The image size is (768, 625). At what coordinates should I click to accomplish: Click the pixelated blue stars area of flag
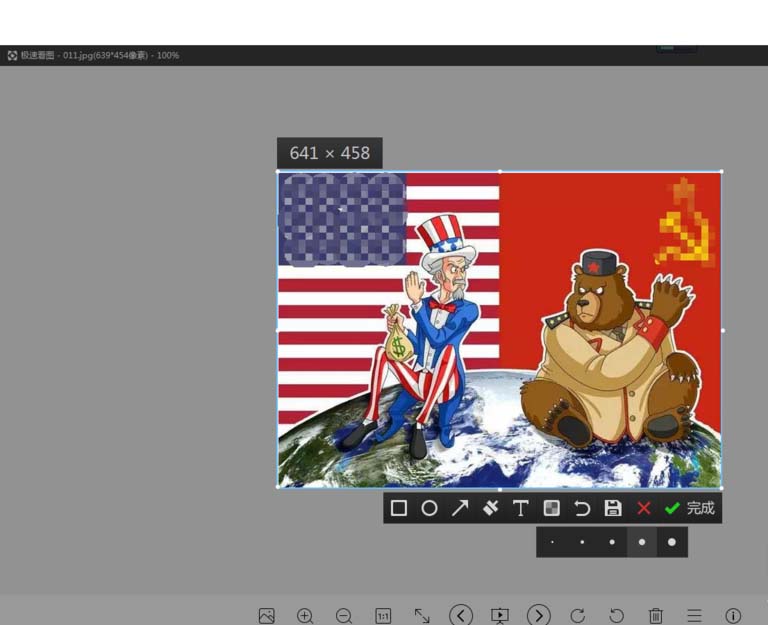tap(342, 219)
